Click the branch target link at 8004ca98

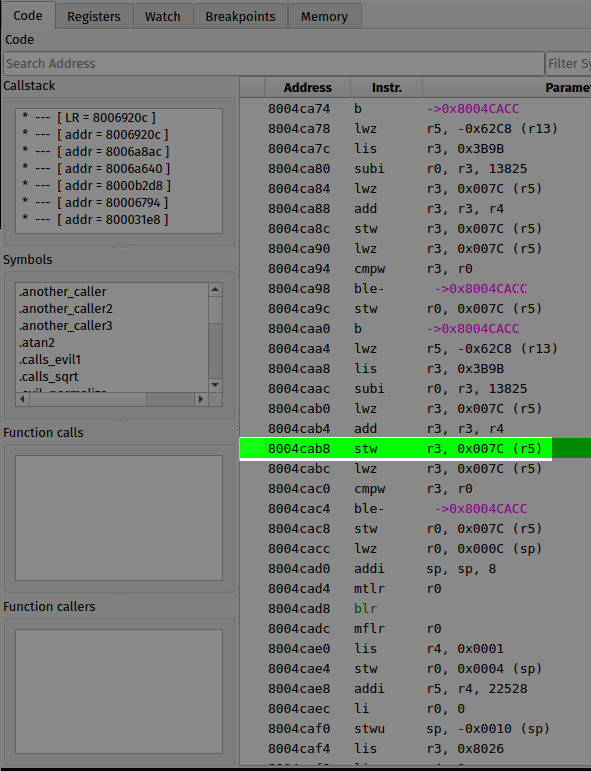[480, 289]
